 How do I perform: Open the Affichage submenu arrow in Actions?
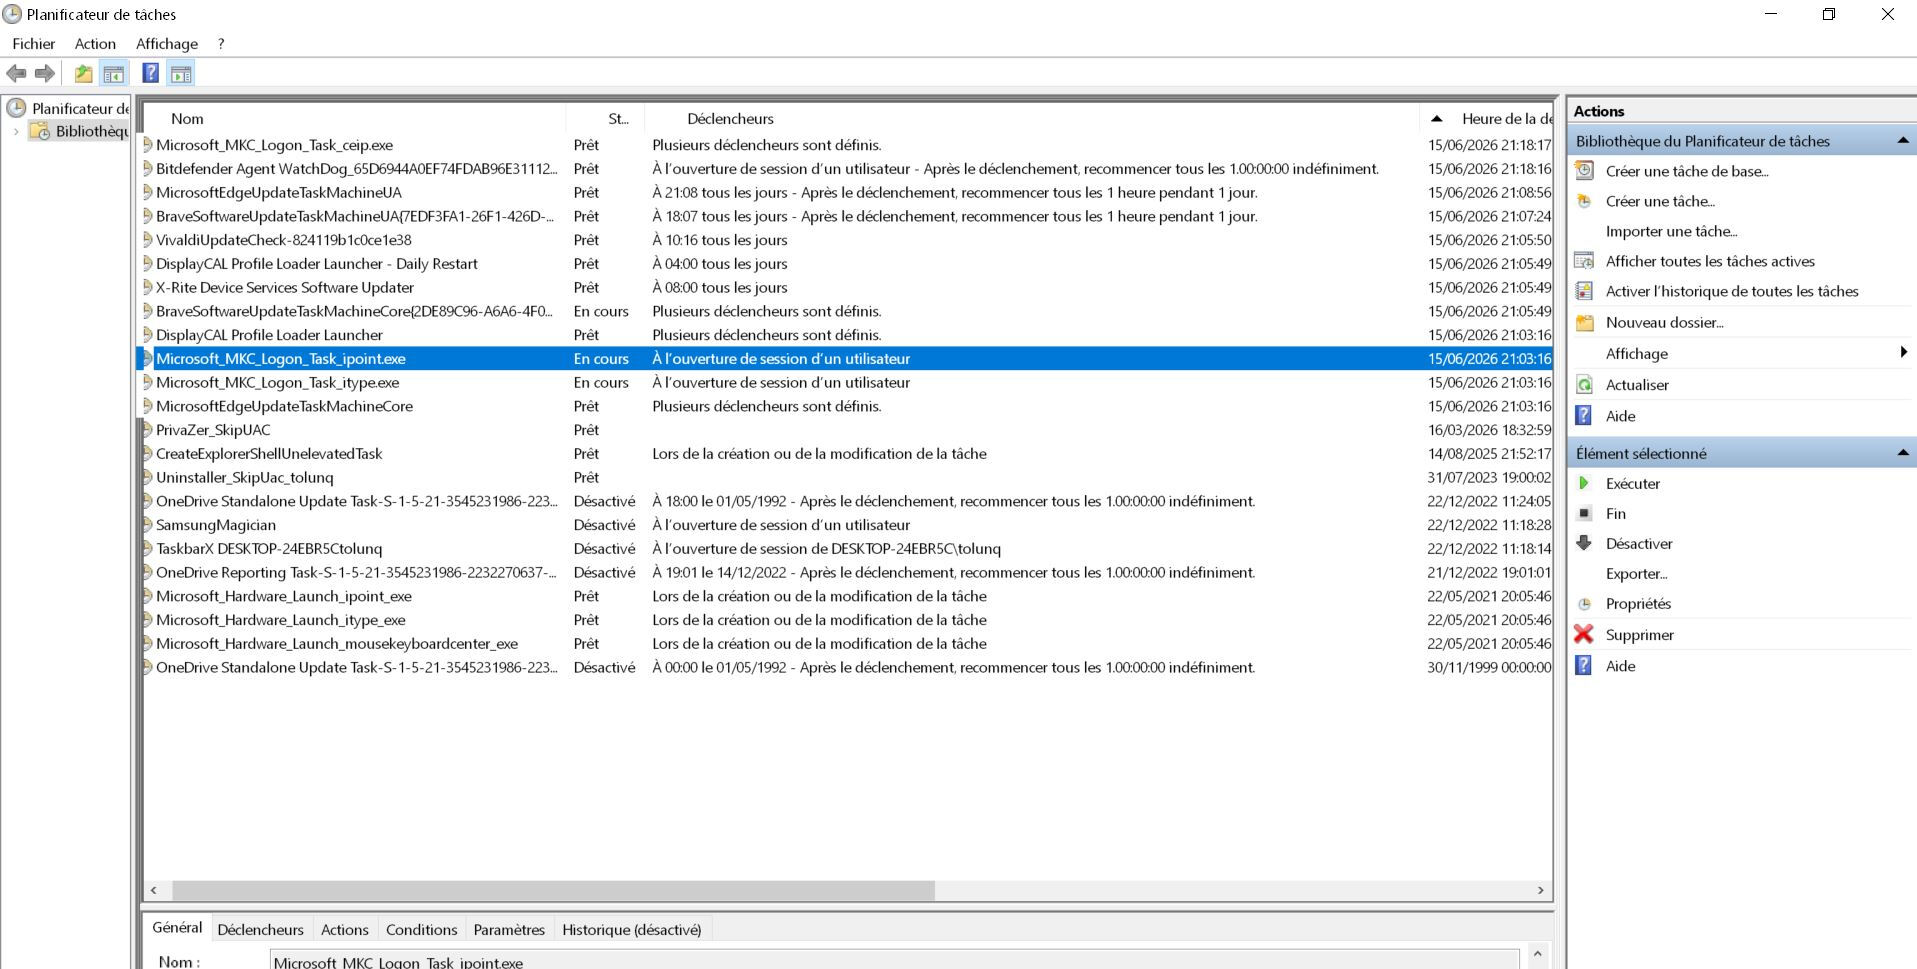1903,352
